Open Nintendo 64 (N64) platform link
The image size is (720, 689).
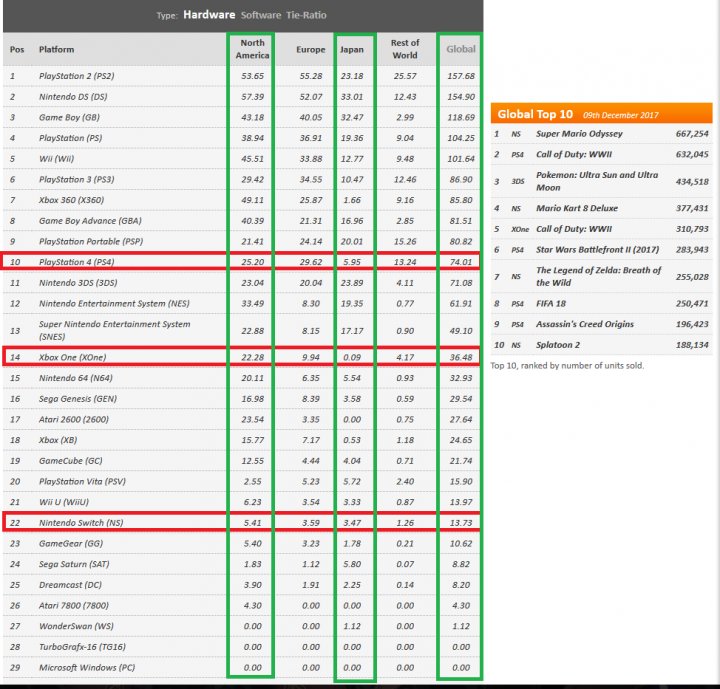75,378
